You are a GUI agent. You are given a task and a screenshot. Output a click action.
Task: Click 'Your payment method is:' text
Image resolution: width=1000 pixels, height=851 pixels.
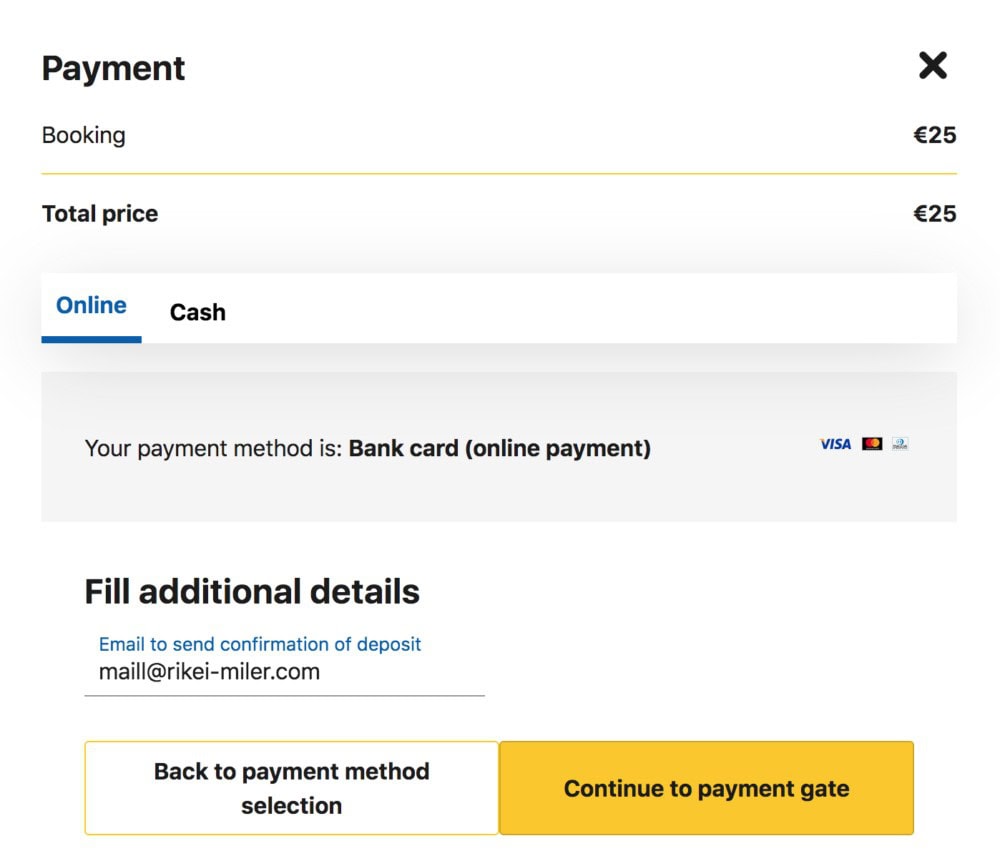pyautogui.click(x=214, y=448)
